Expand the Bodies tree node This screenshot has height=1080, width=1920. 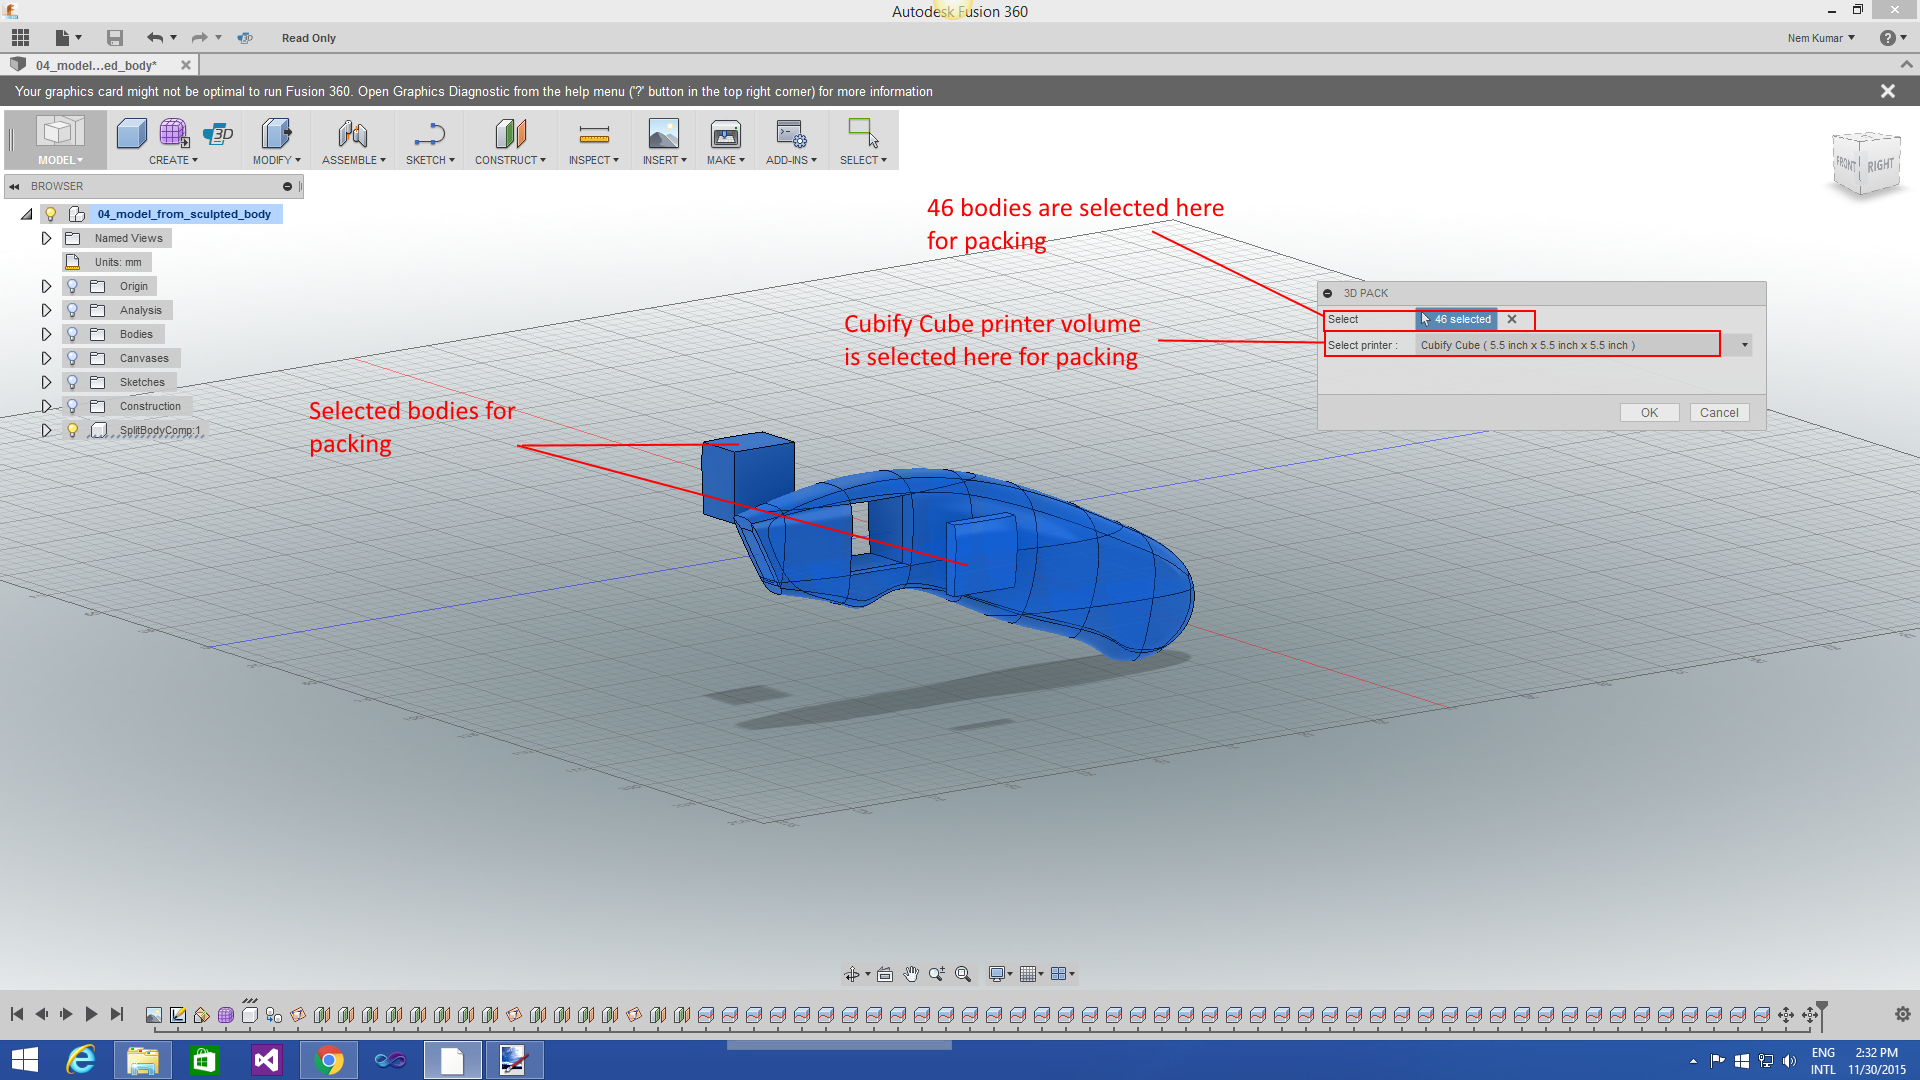46,334
